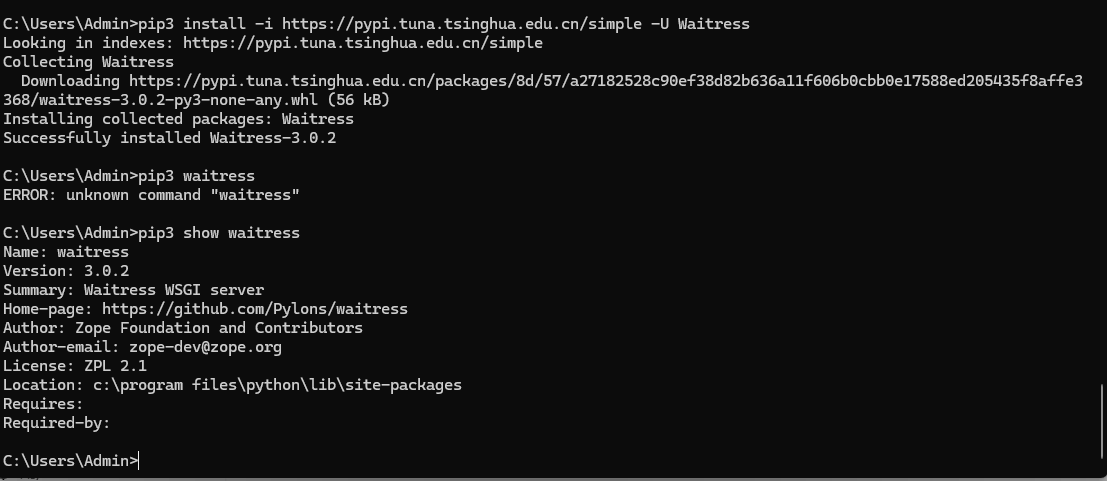Image resolution: width=1107 pixels, height=481 pixels.
Task: Click the scrollbar thumb on the right edge
Action: pyautogui.click(x=1101, y=415)
